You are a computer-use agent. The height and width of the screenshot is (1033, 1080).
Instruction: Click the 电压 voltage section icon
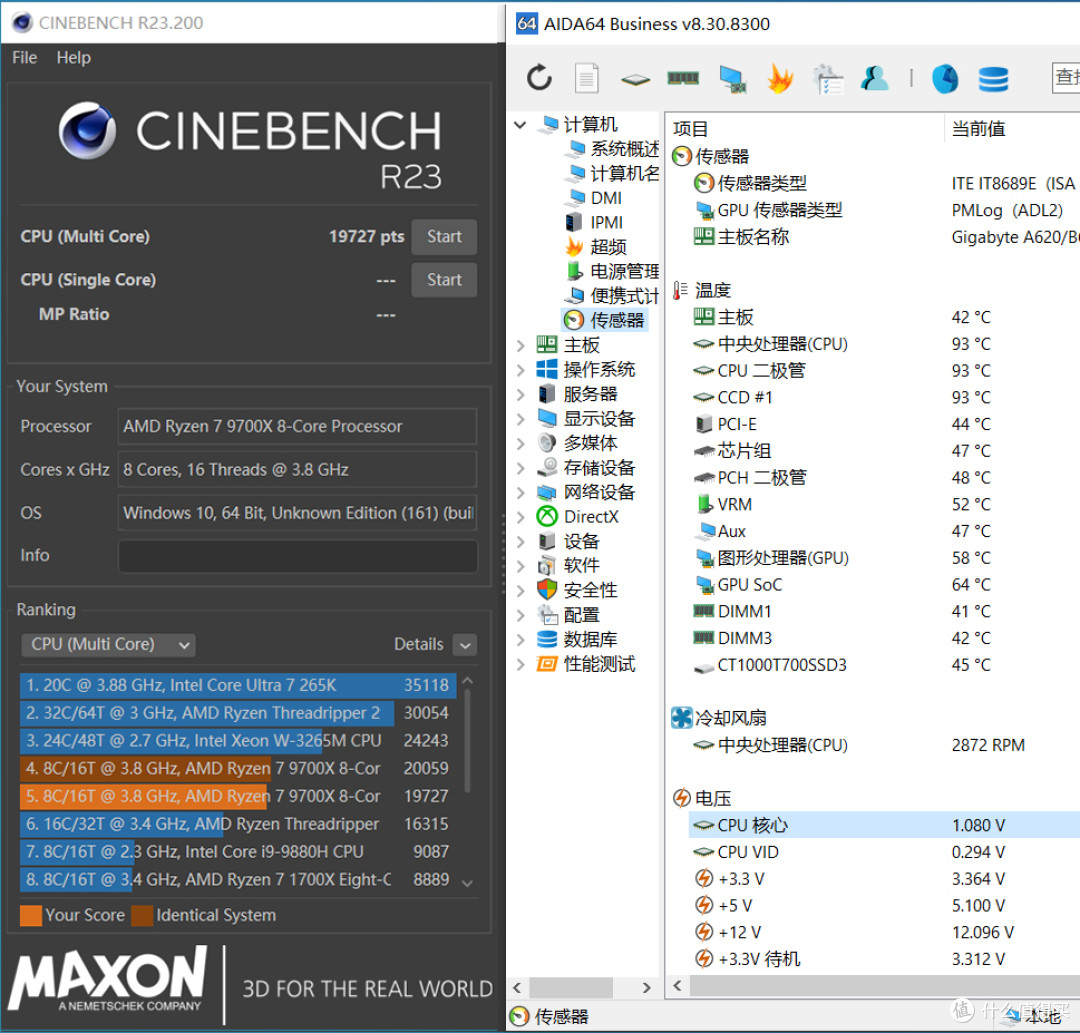[682, 798]
